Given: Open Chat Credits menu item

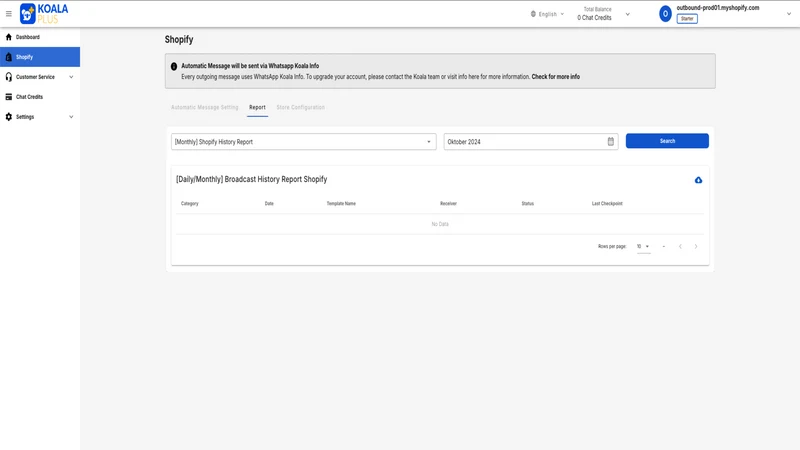Looking at the screenshot, I should [x=40, y=97].
